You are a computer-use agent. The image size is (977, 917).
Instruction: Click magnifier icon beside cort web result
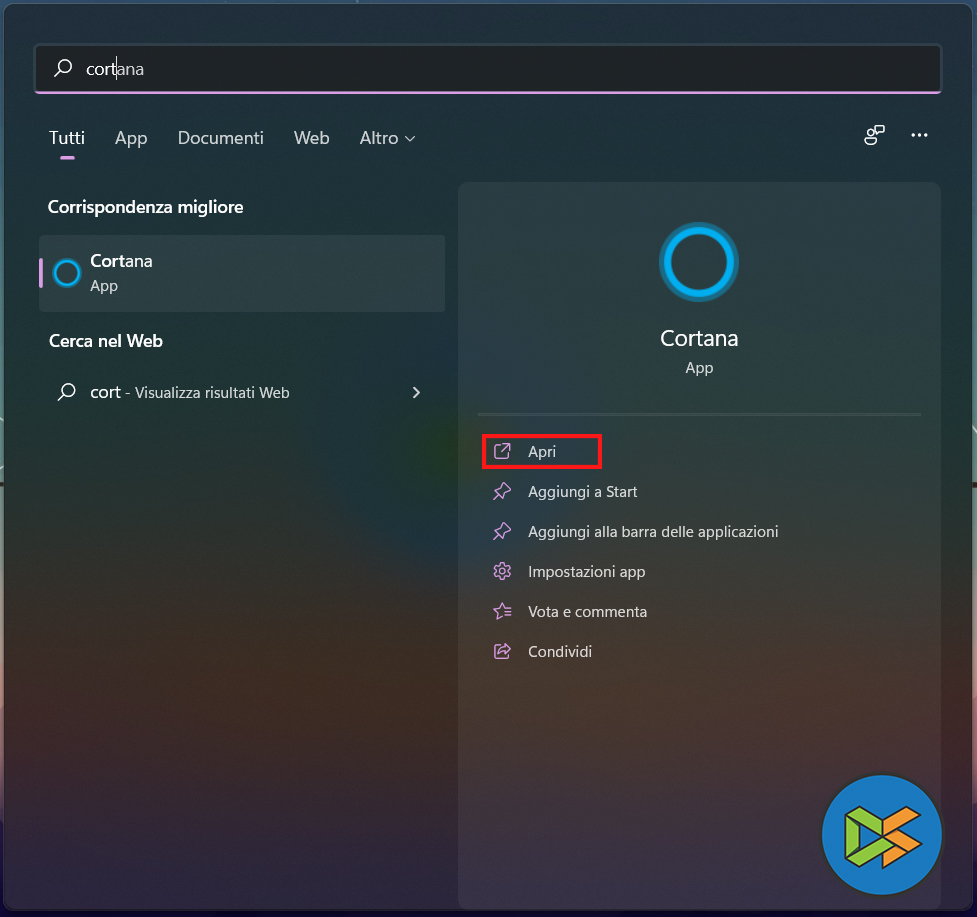pos(66,392)
